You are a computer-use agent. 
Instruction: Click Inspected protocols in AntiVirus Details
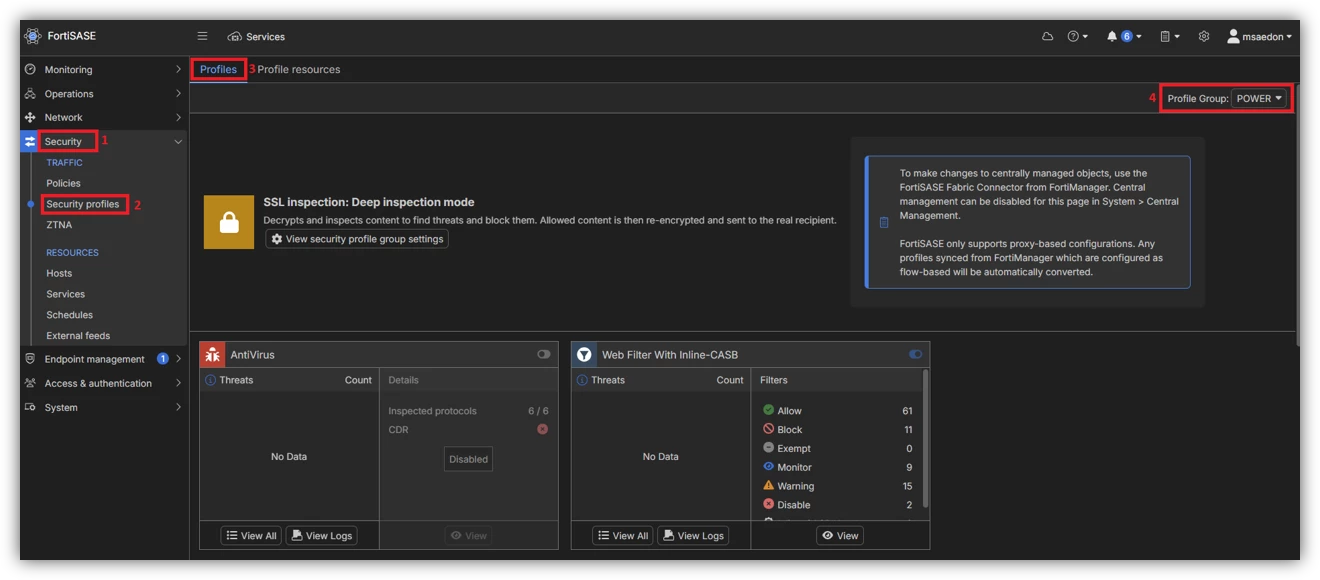[433, 411]
